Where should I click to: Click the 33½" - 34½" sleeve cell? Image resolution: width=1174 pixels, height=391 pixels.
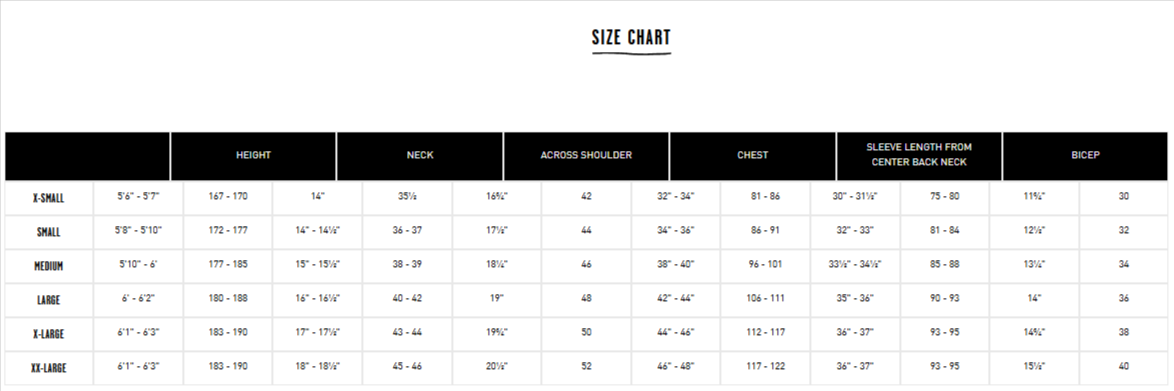[x=855, y=264]
